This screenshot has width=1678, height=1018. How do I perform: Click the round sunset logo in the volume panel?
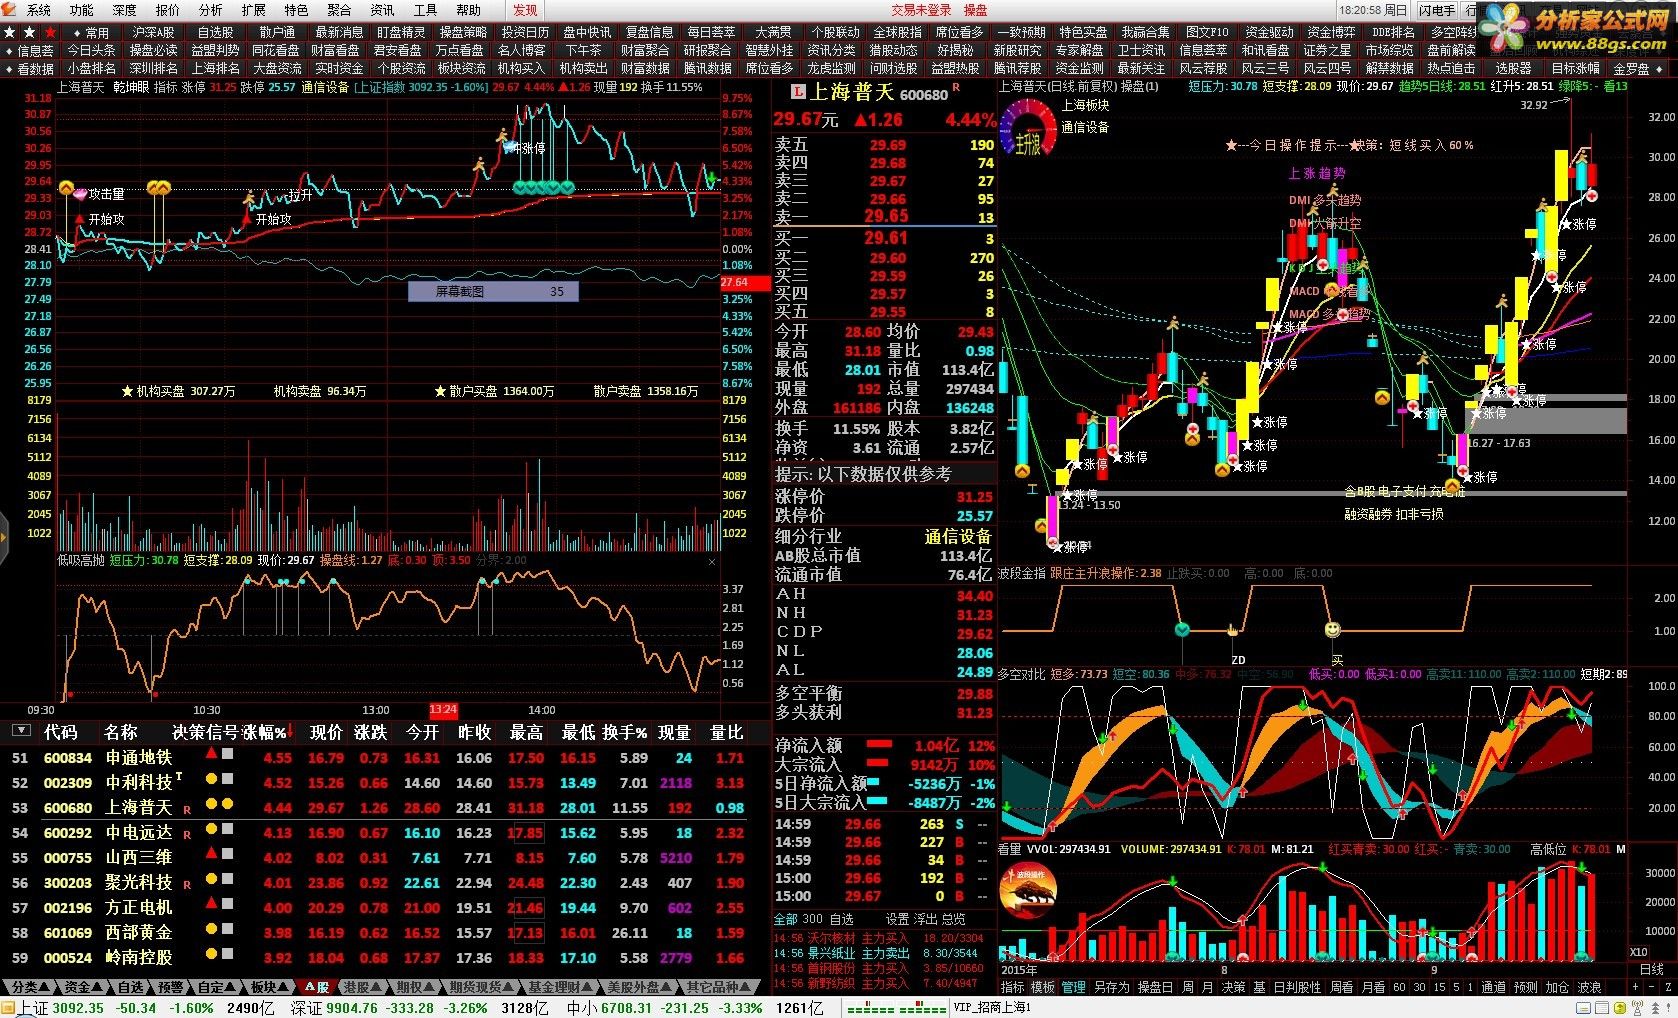pyautogui.click(x=1028, y=890)
